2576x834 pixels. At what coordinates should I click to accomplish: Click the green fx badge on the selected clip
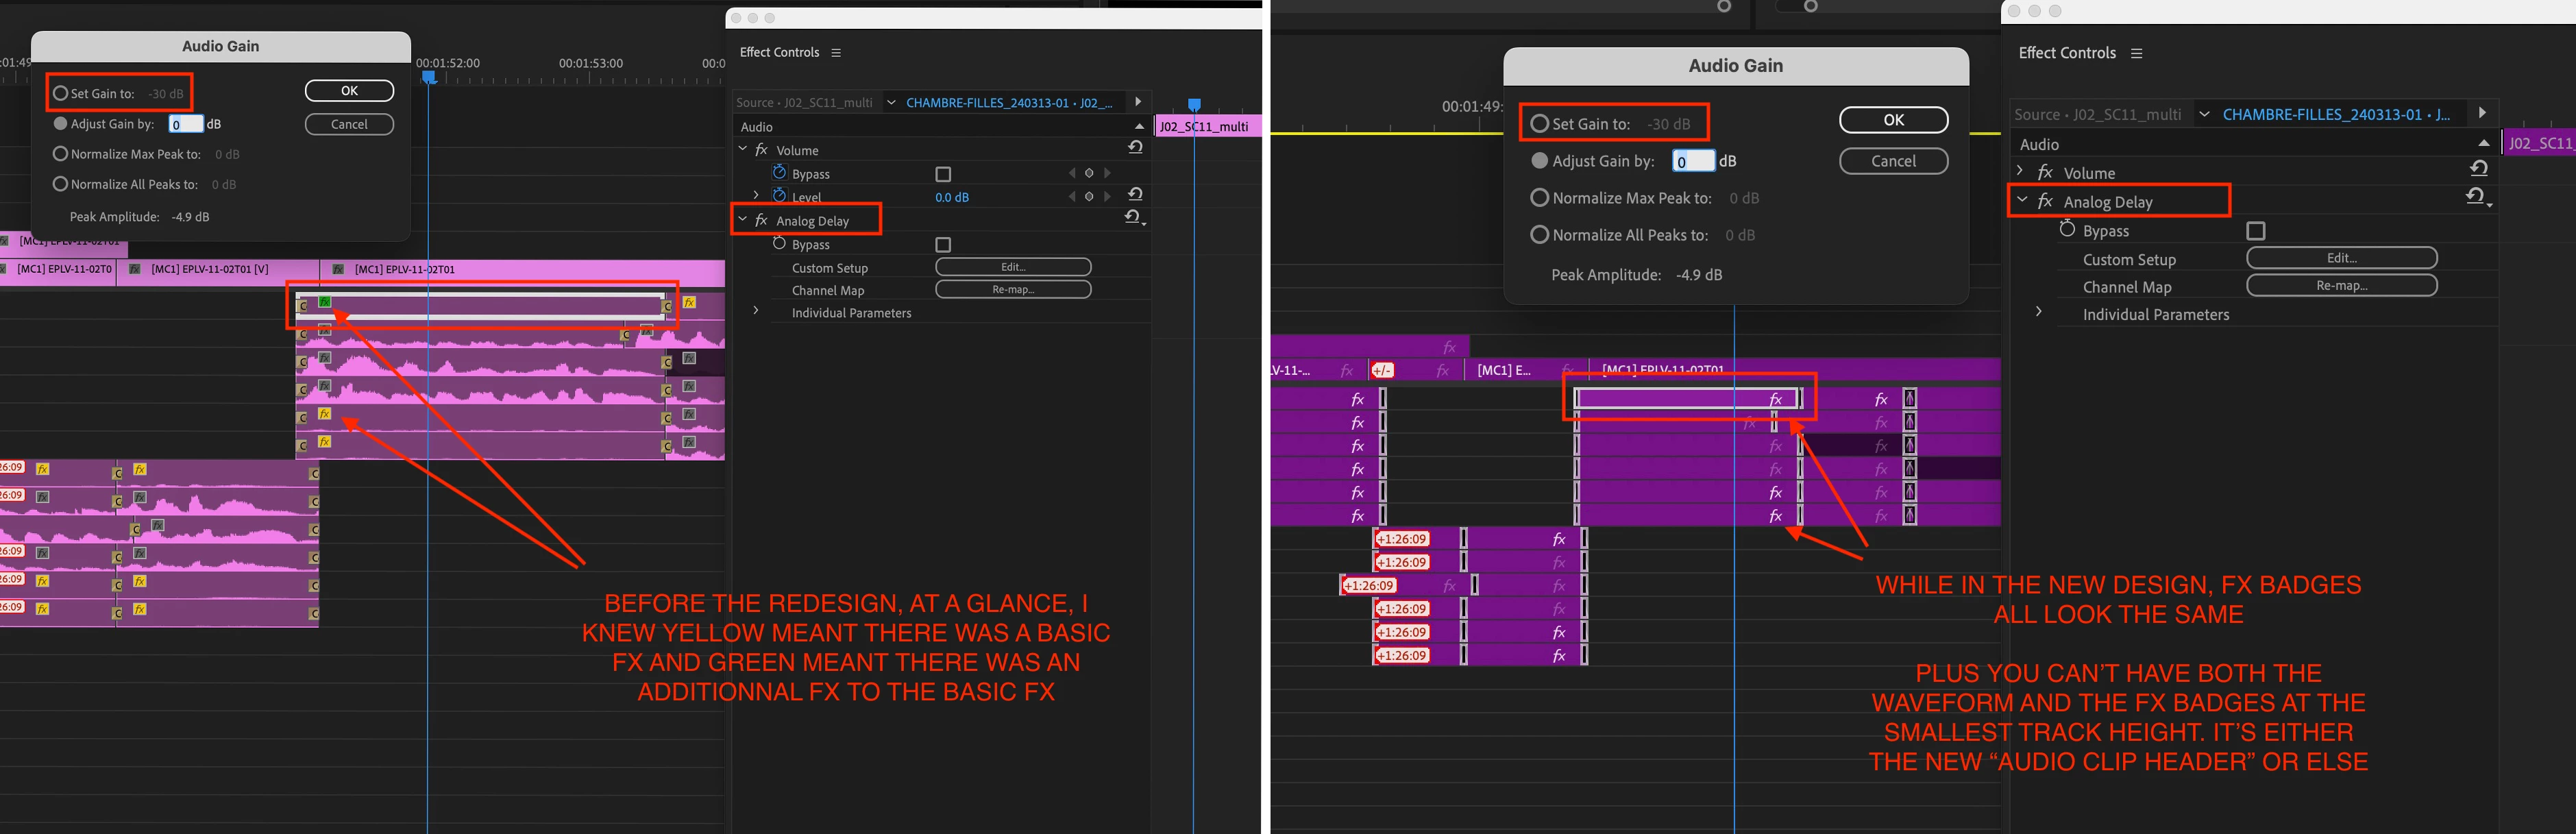point(324,302)
